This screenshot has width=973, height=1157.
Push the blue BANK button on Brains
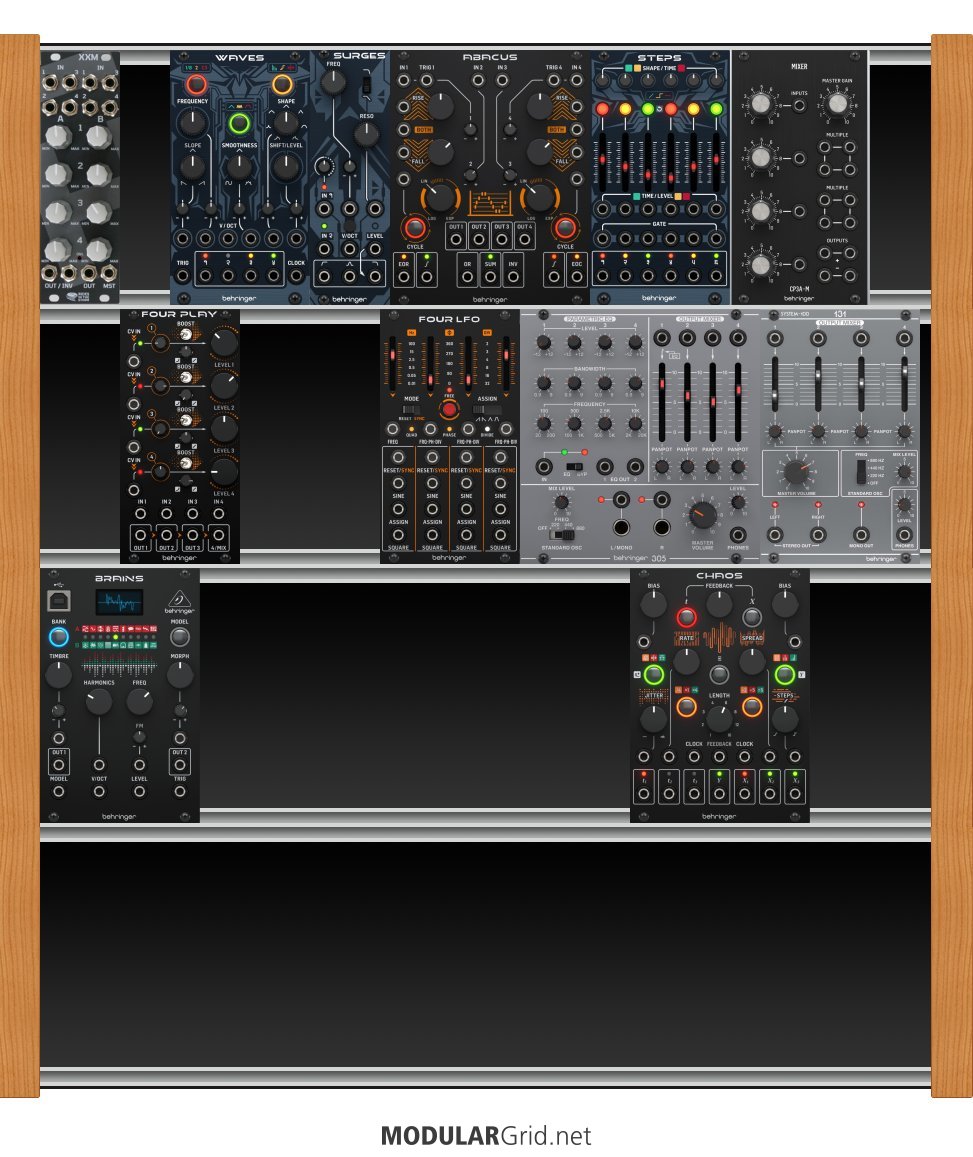point(58,637)
